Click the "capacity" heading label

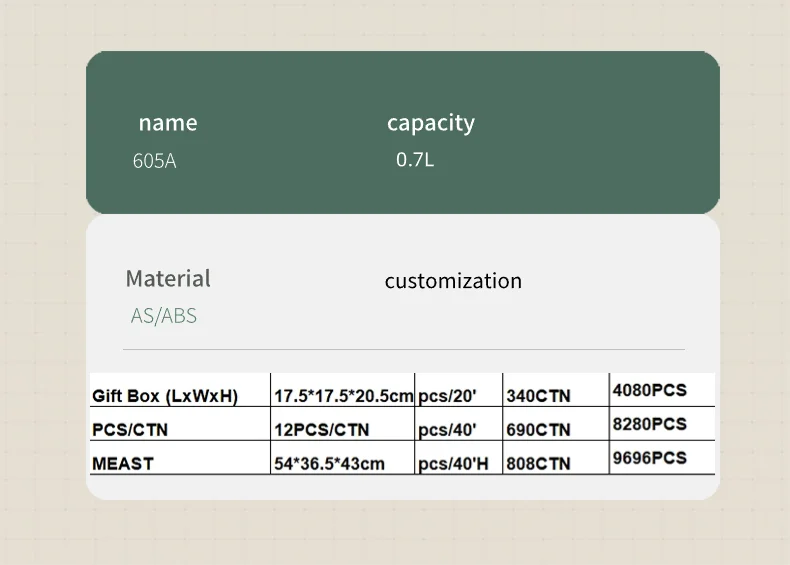430,123
